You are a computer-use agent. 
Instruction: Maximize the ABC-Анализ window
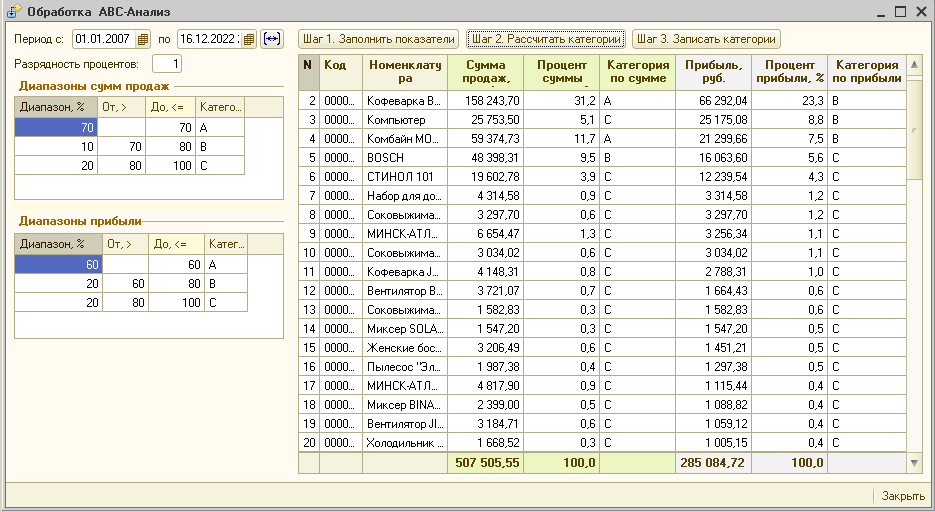point(900,11)
